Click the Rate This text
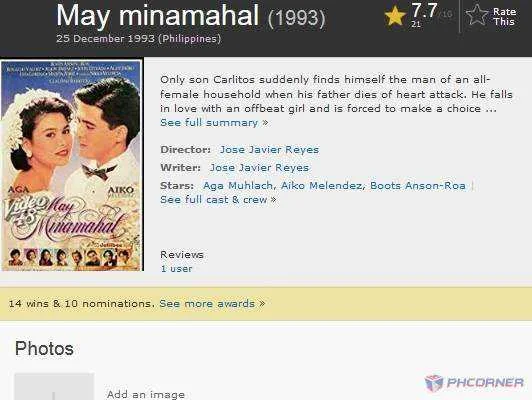This screenshot has height=400, width=532. click(504, 17)
